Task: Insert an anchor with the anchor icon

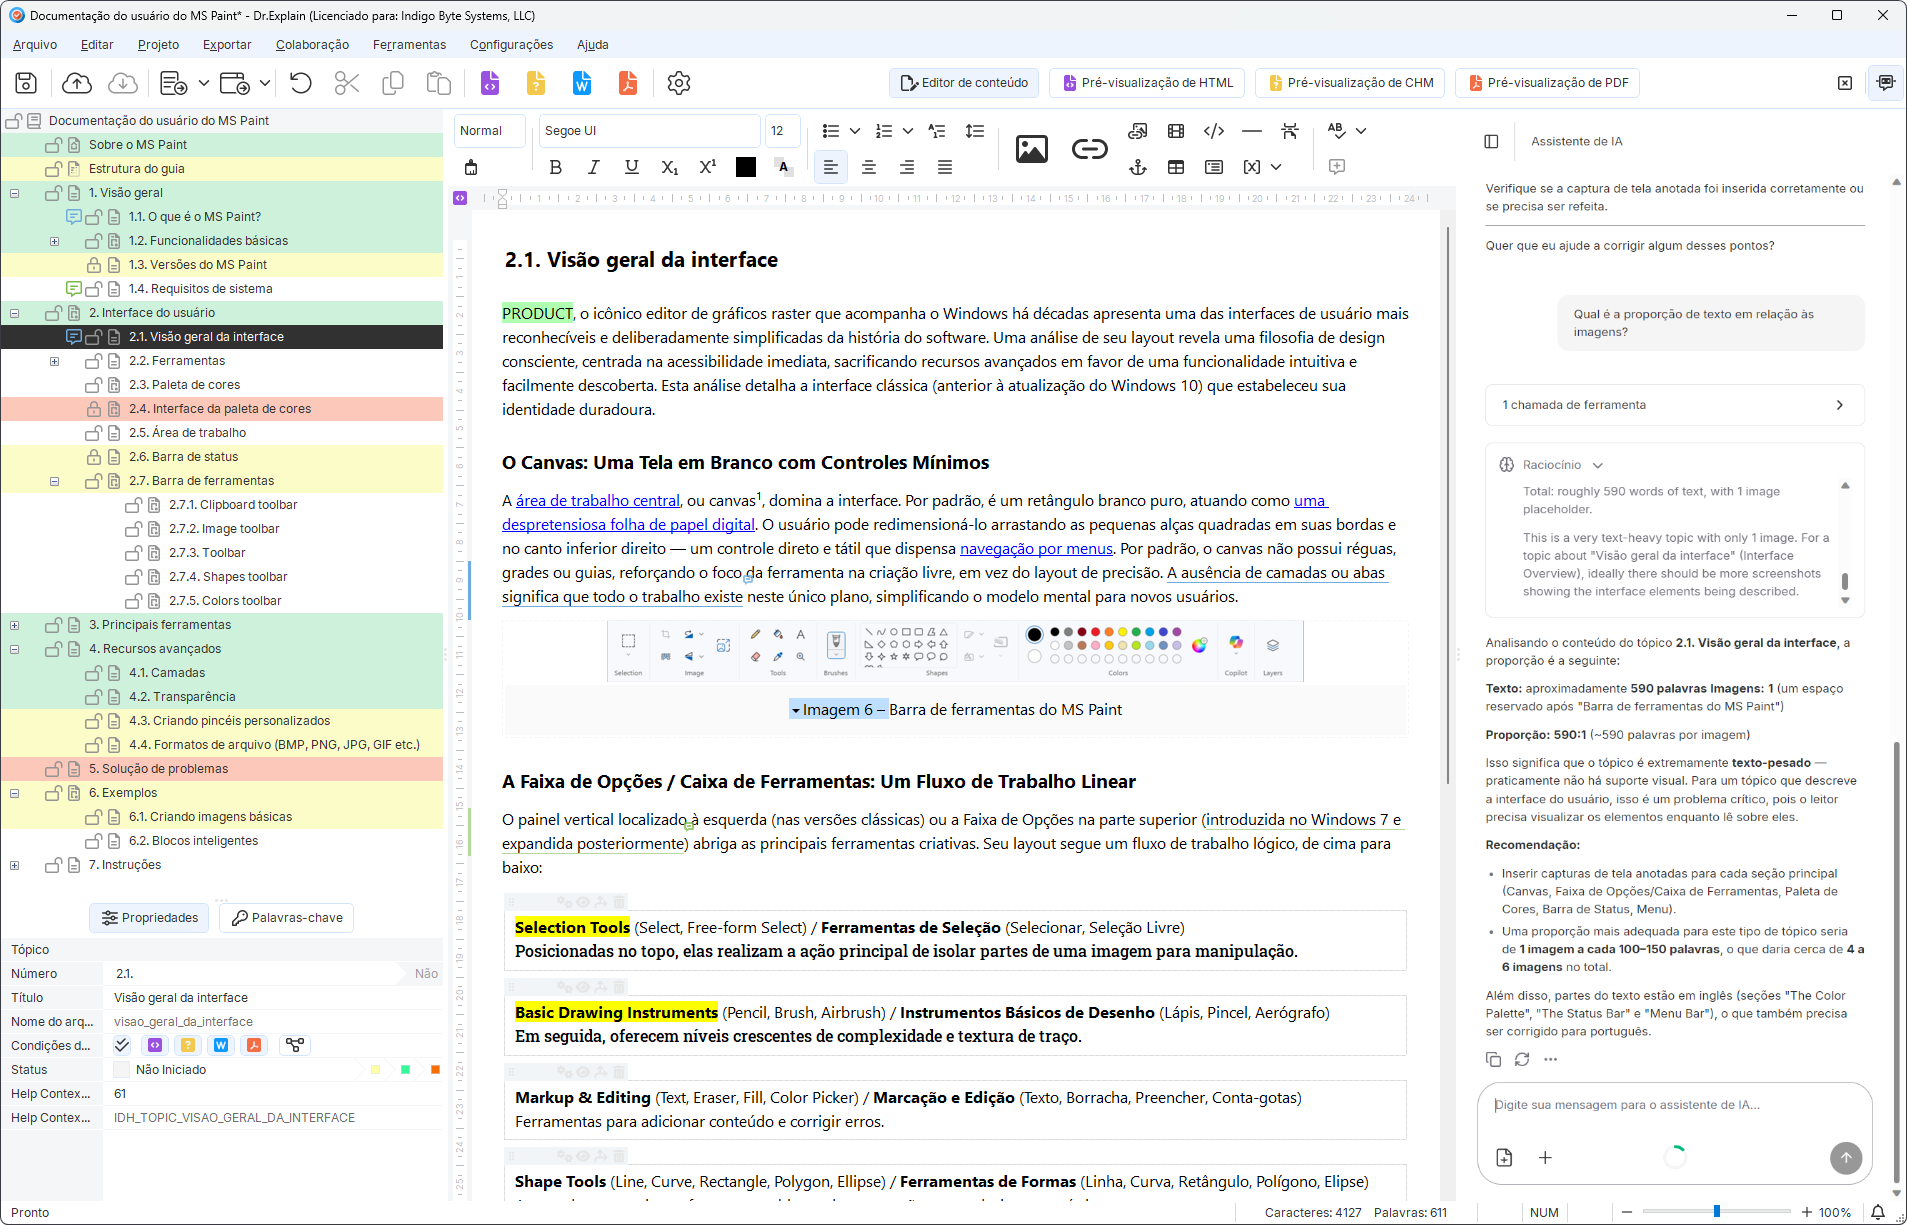Action: pos(1138,167)
